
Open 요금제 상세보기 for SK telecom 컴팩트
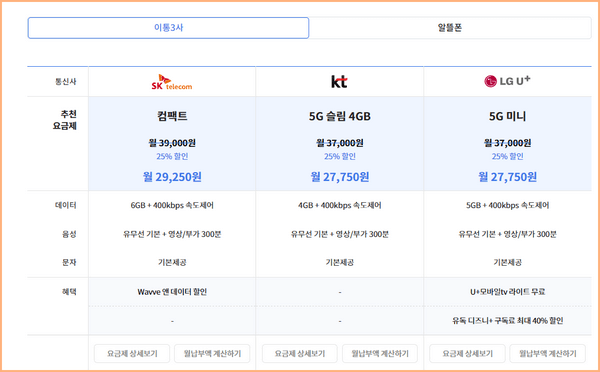132,353
